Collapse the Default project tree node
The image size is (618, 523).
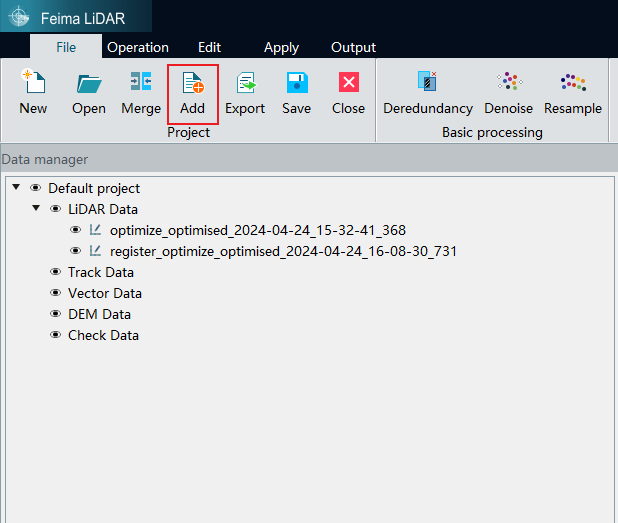click(15, 188)
